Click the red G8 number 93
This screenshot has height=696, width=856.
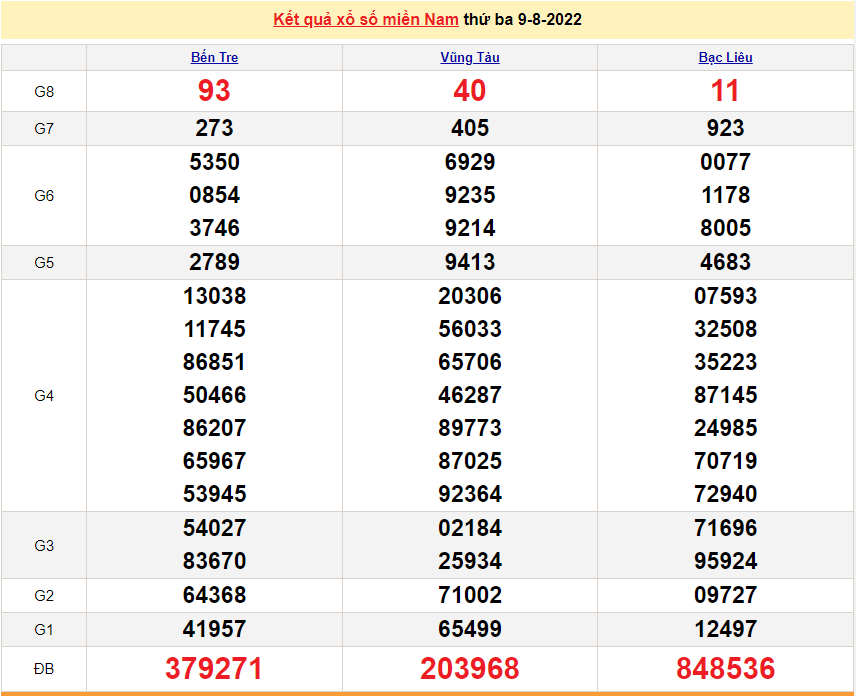coord(214,91)
